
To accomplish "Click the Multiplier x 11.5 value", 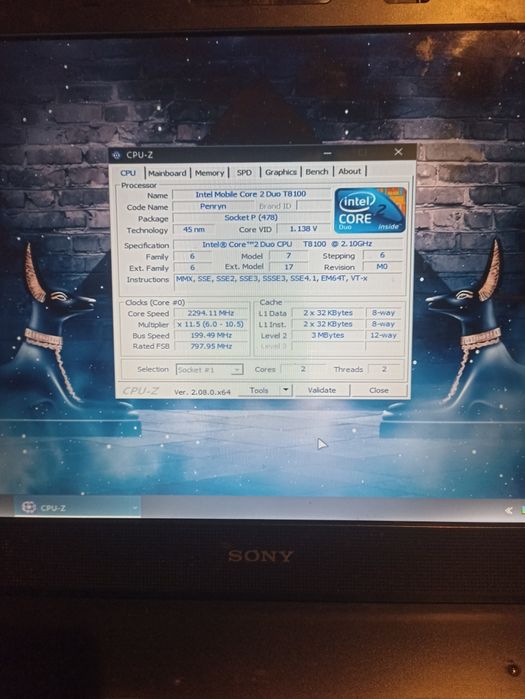I will (211, 324).
